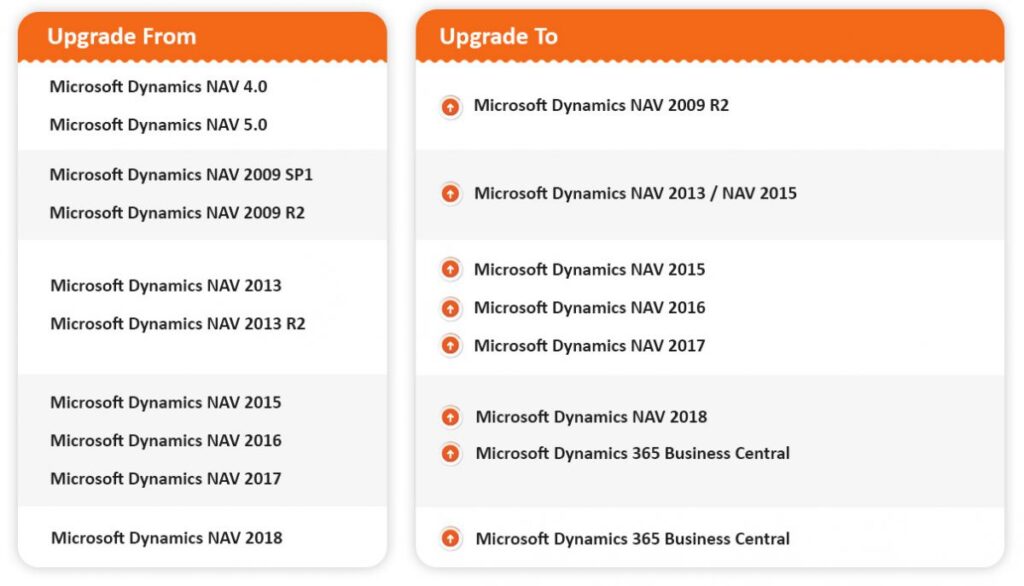The height and width of the screenshot is (586, 1024).
Task: Open Microsoft Dynamics NAV 2013 / NAV 2015 target
Action: point(635,193)
